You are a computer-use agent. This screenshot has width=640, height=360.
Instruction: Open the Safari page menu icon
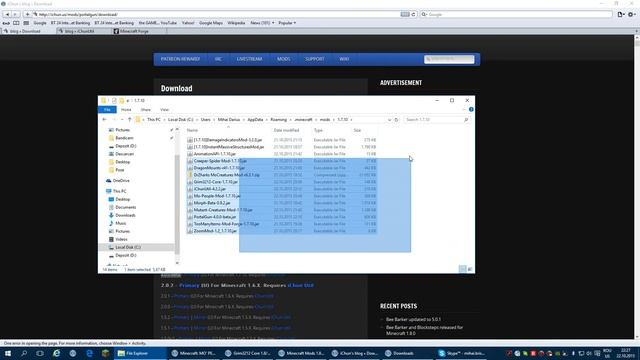[x=621, y=14]
